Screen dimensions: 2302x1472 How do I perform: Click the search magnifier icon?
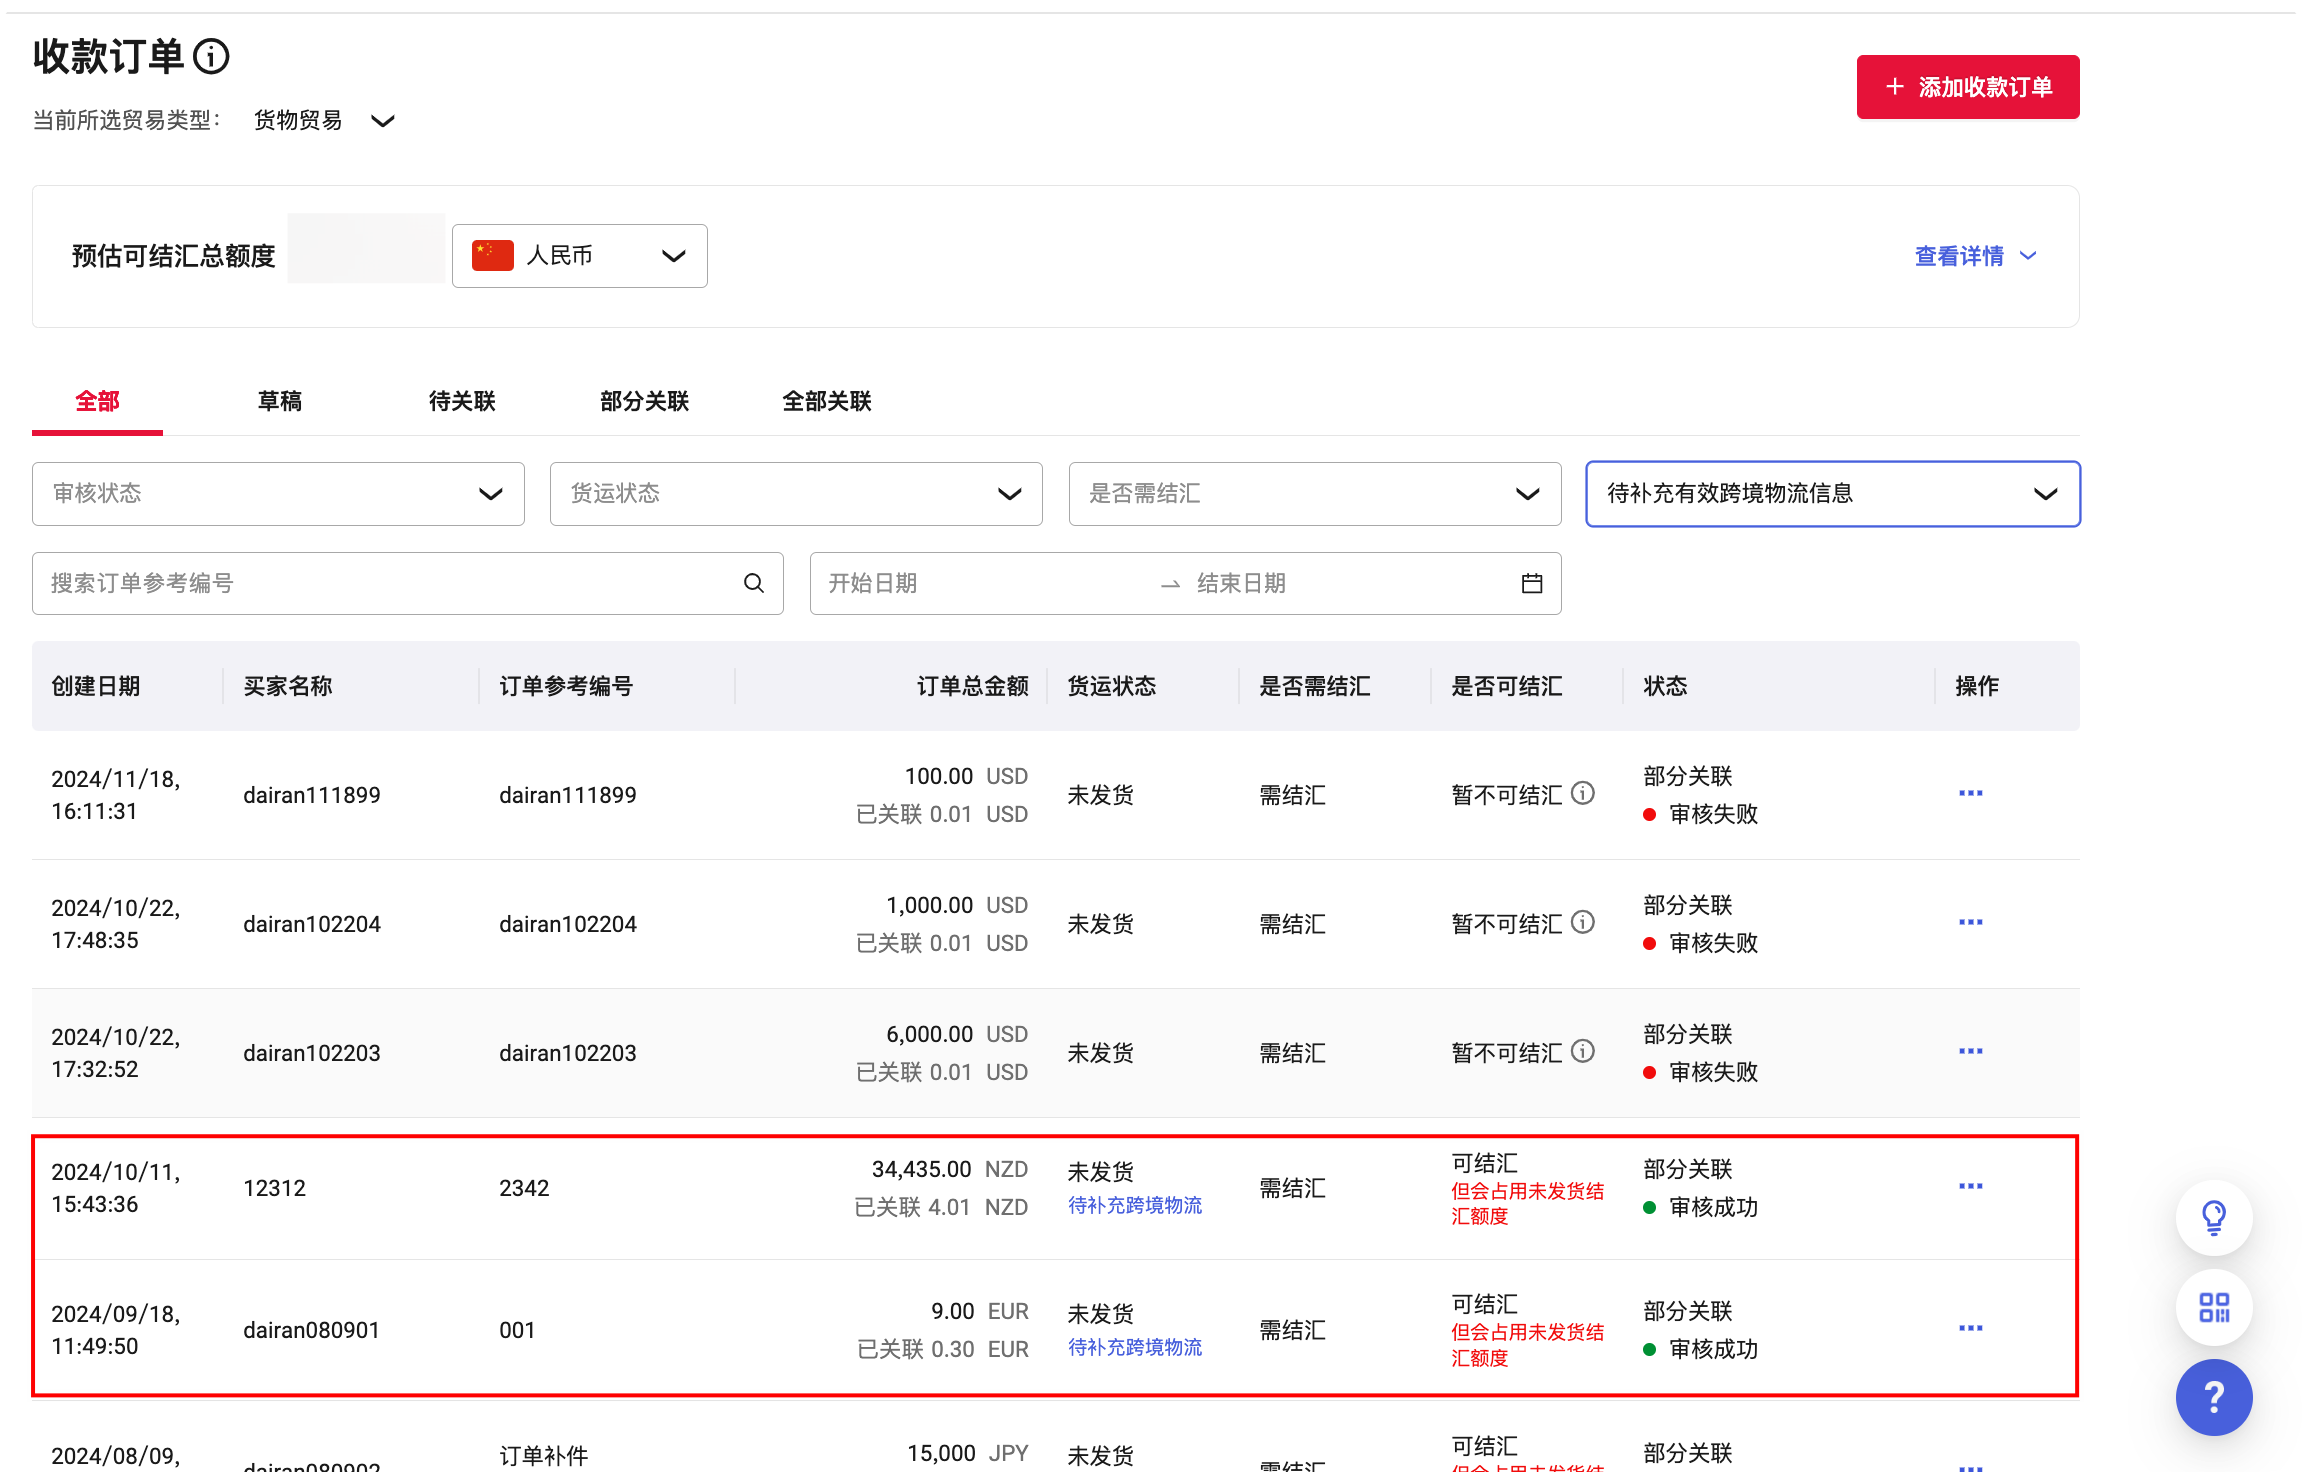pyautogui.click(x=754, y=583)
